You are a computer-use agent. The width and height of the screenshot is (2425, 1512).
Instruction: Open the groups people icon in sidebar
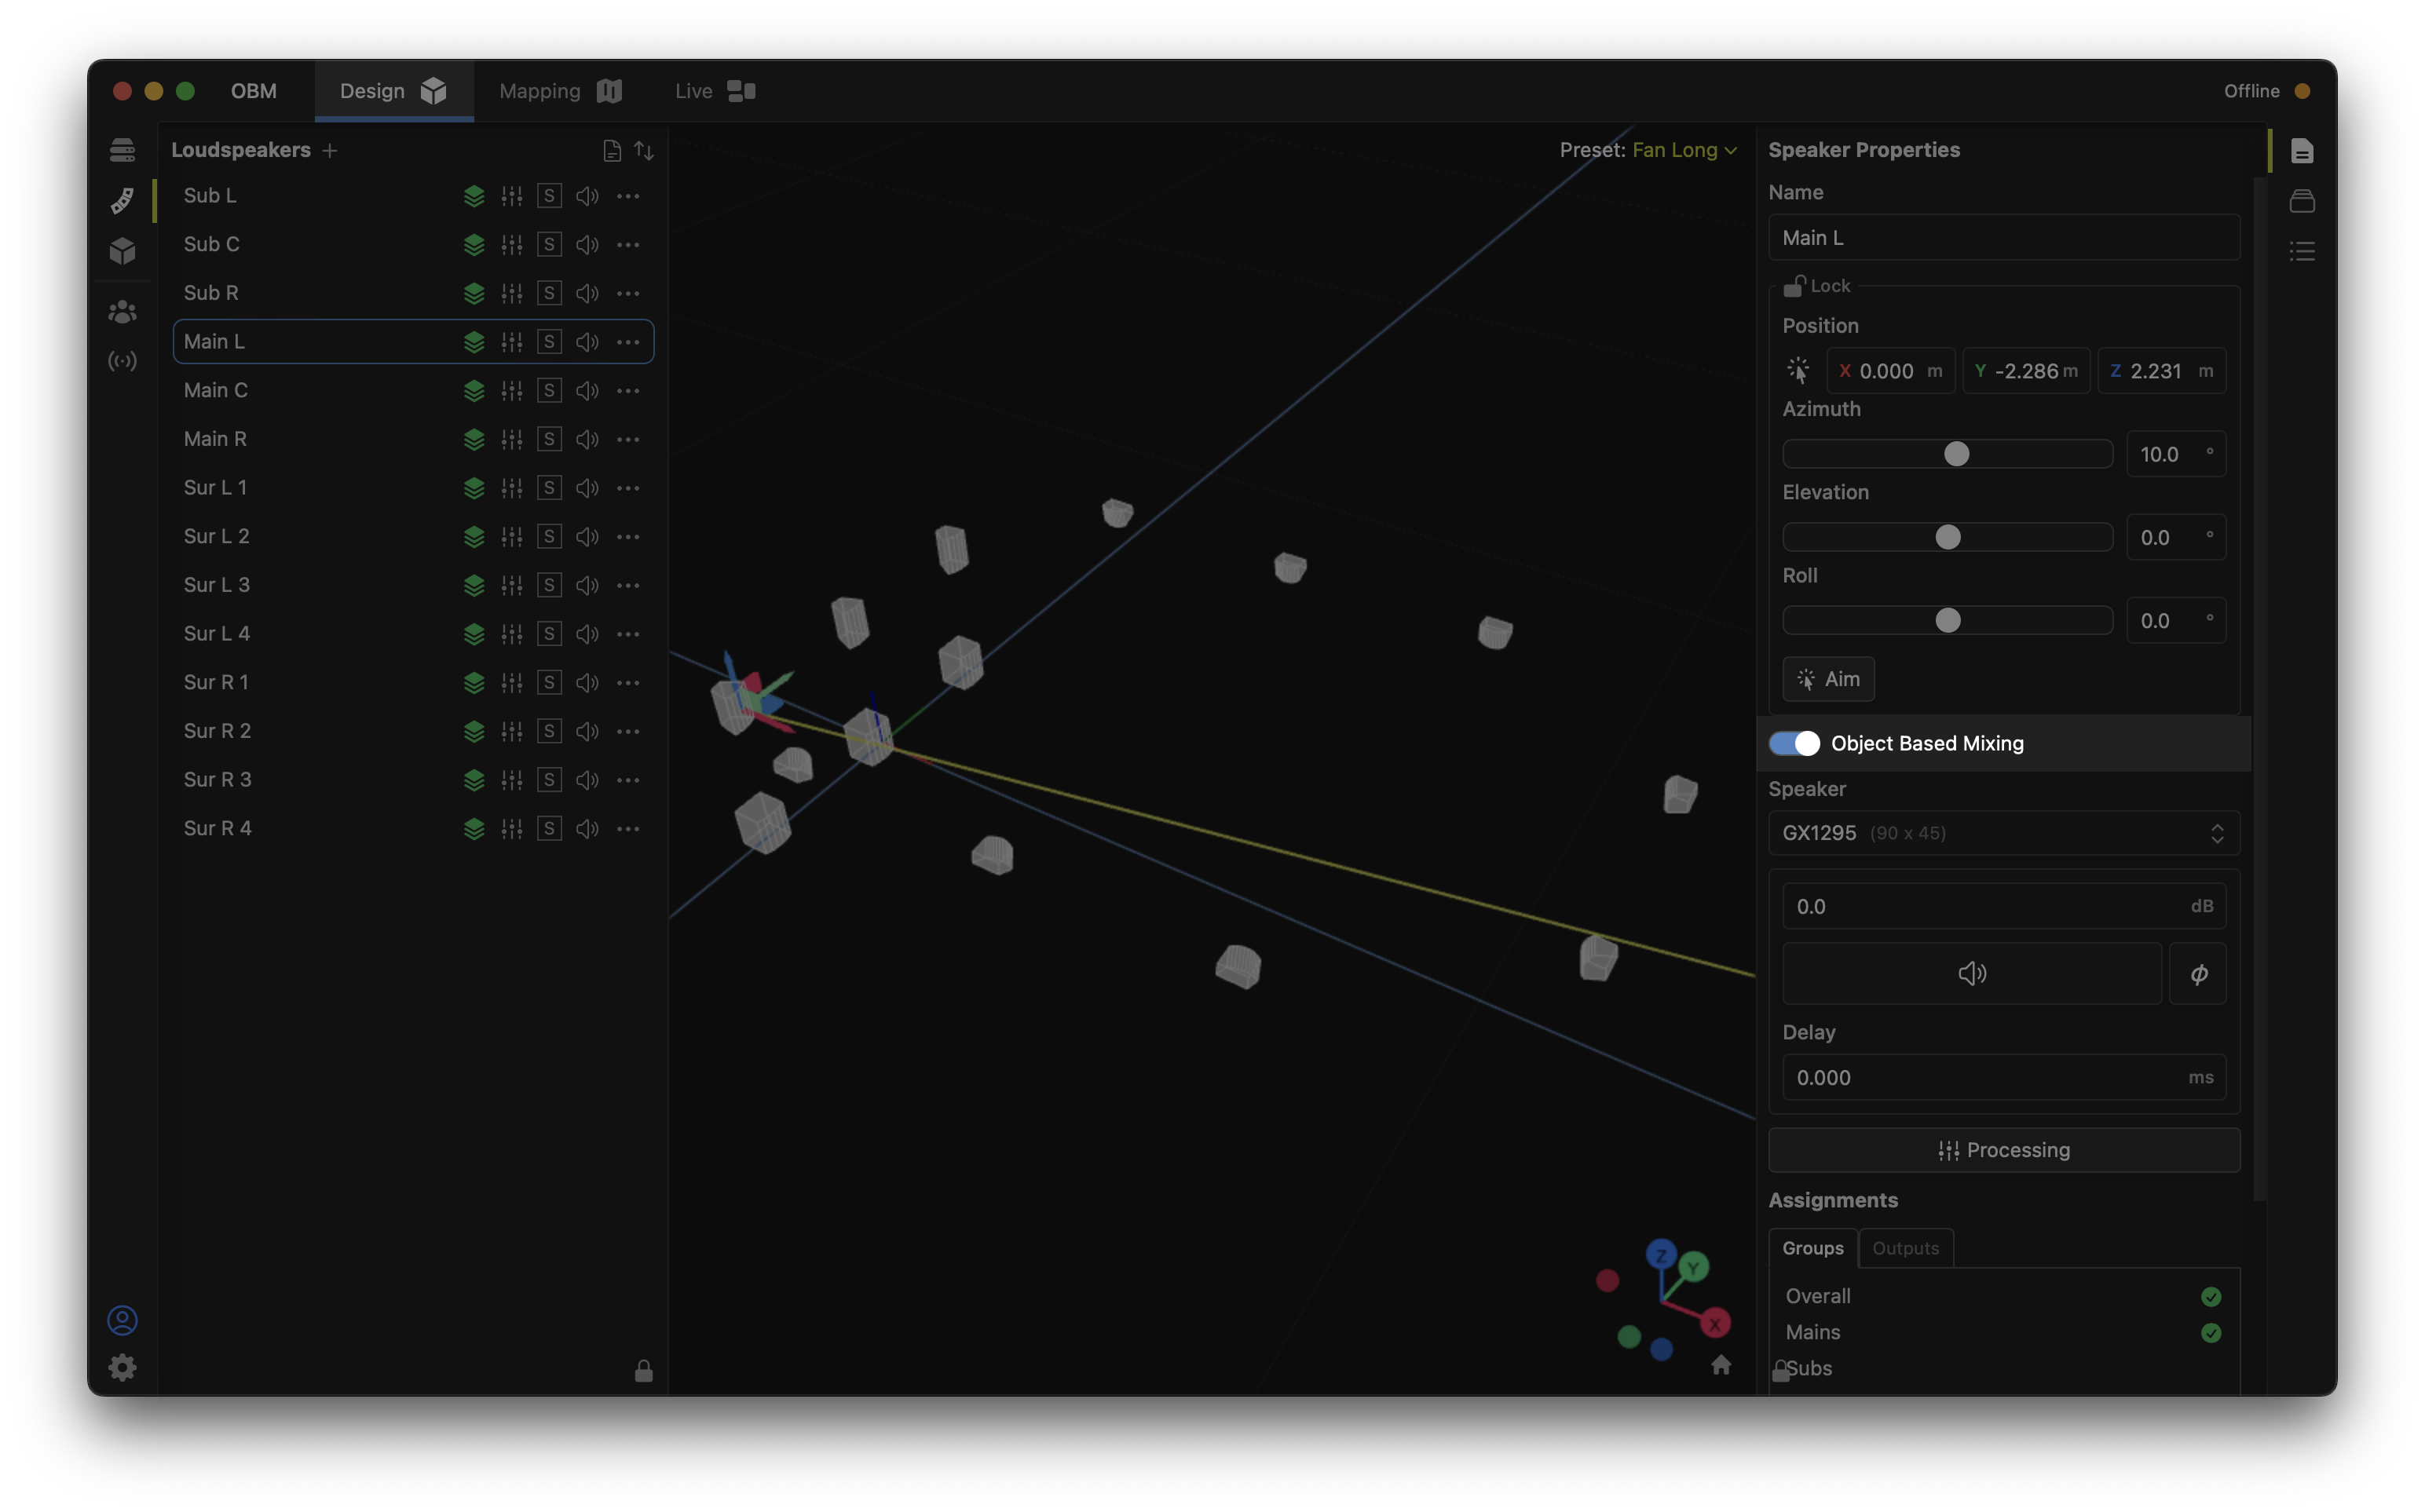click(x=122, y=312)
